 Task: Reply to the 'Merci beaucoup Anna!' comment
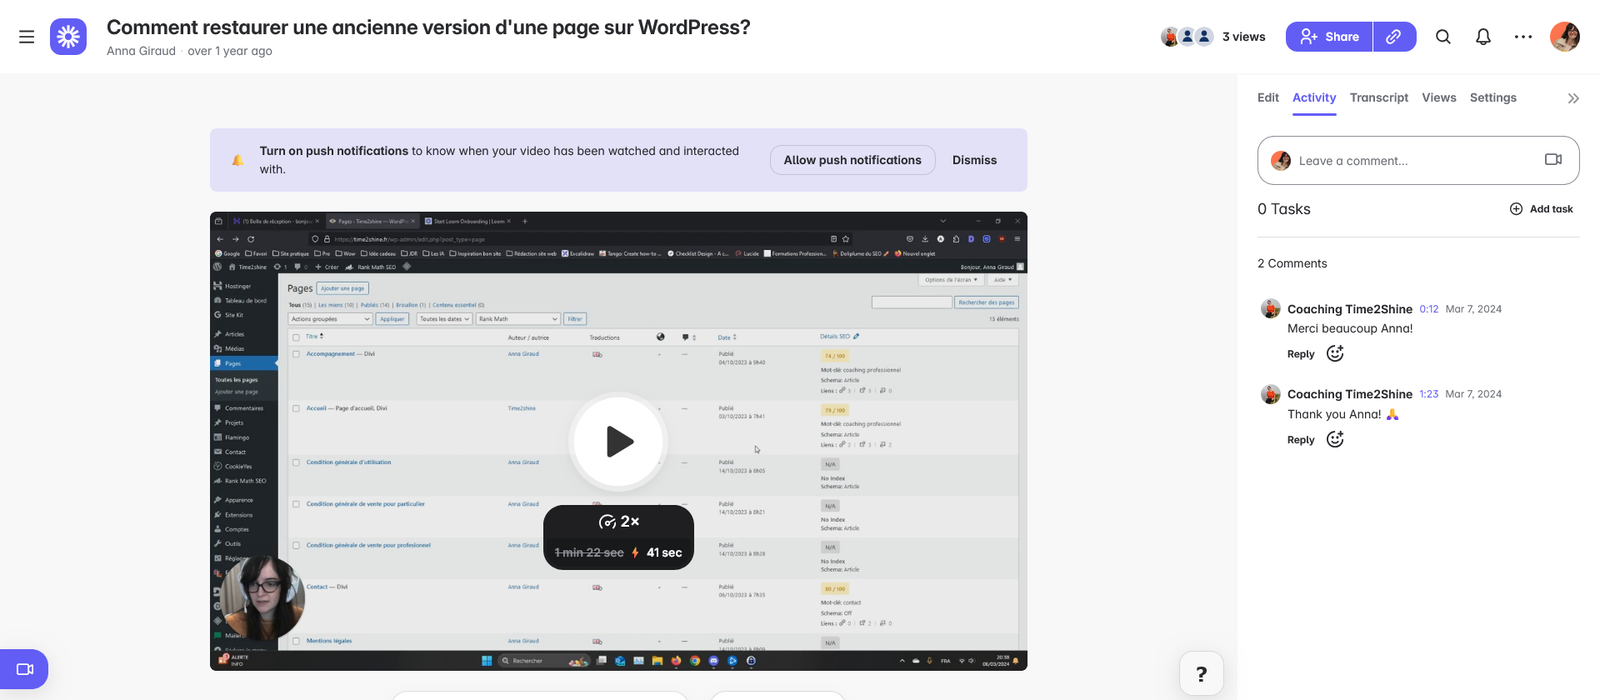(x=1301, y=354)
